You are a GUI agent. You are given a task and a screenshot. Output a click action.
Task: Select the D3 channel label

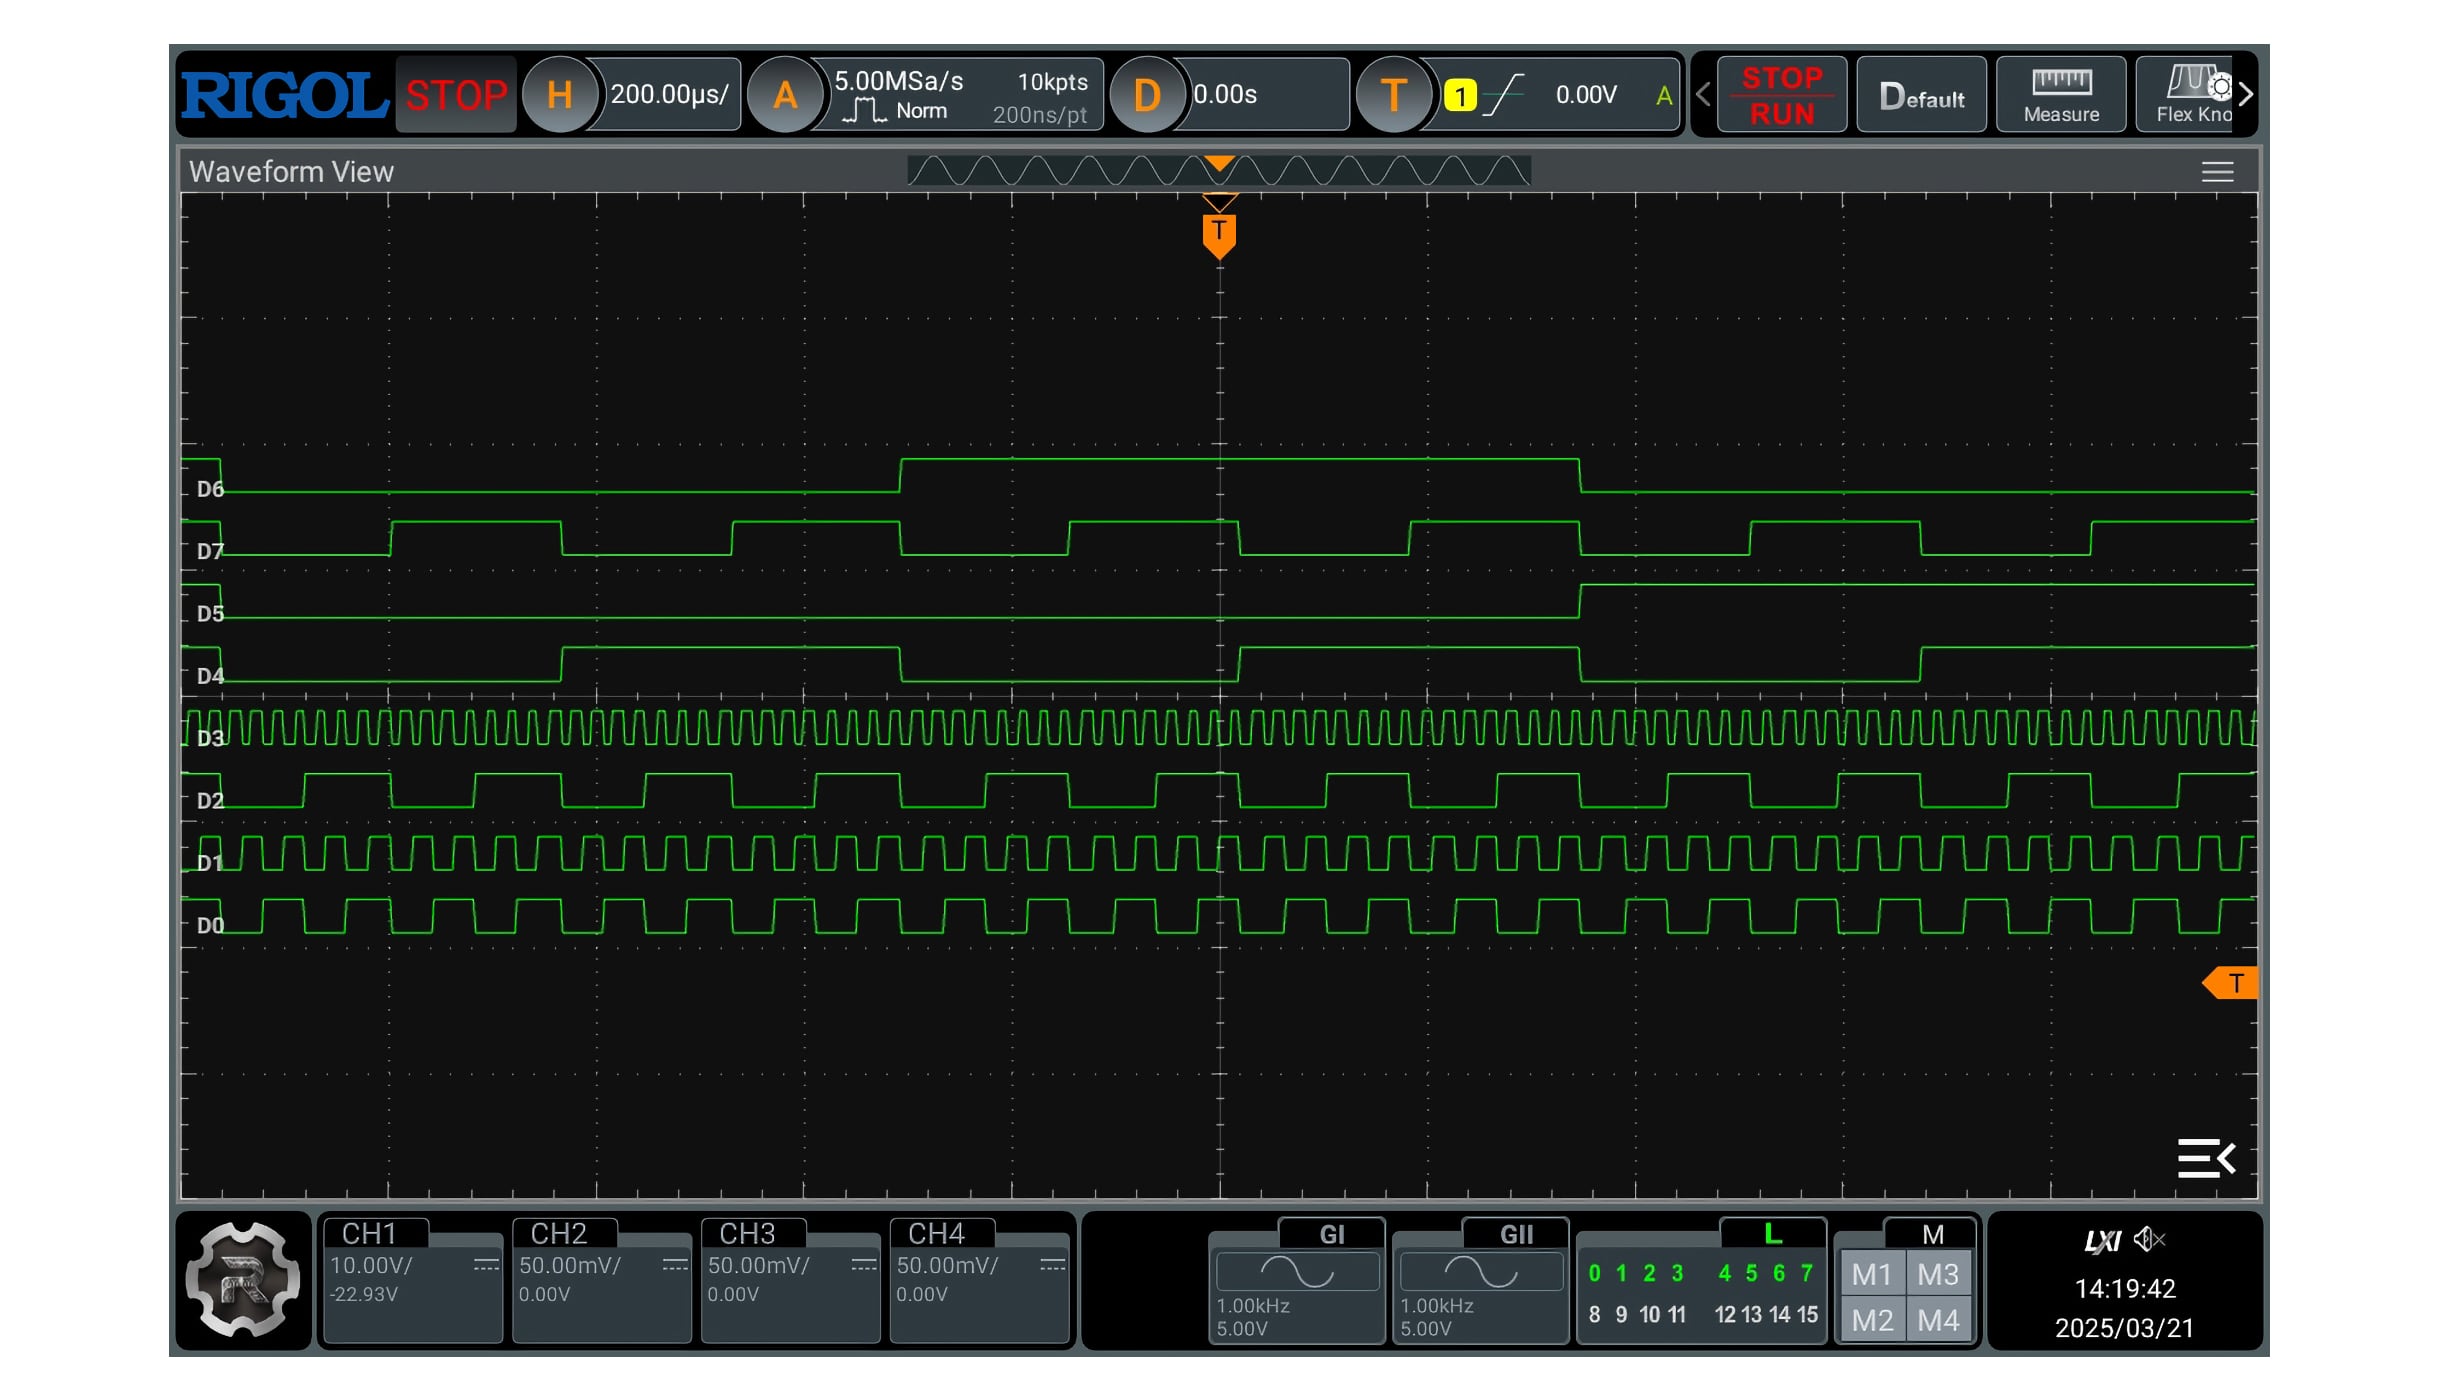[210, 738]
